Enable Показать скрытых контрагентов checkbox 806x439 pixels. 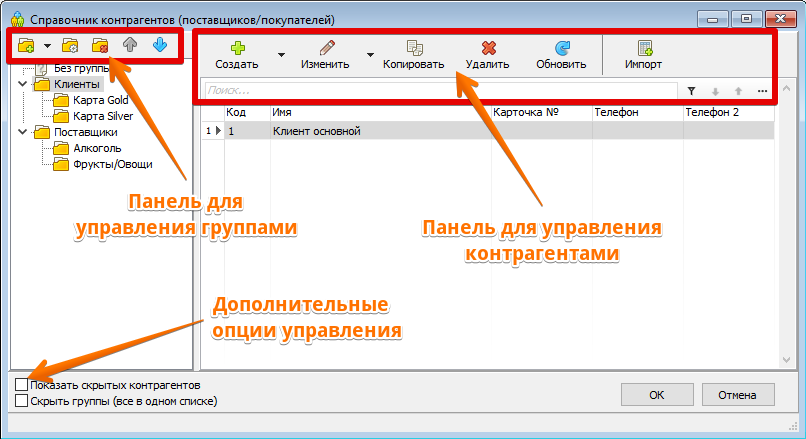coord(21,385)
